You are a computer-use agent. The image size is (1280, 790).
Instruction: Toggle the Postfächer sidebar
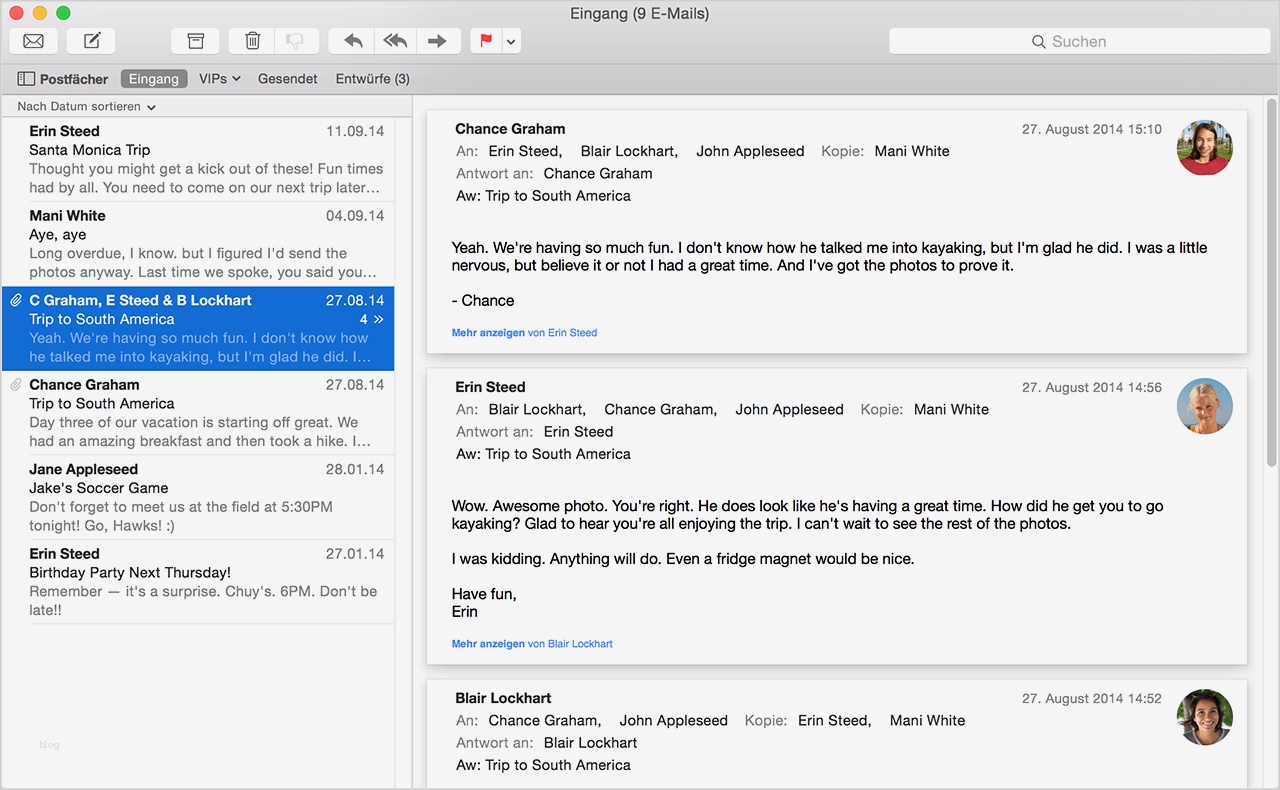tap(63, 79)
